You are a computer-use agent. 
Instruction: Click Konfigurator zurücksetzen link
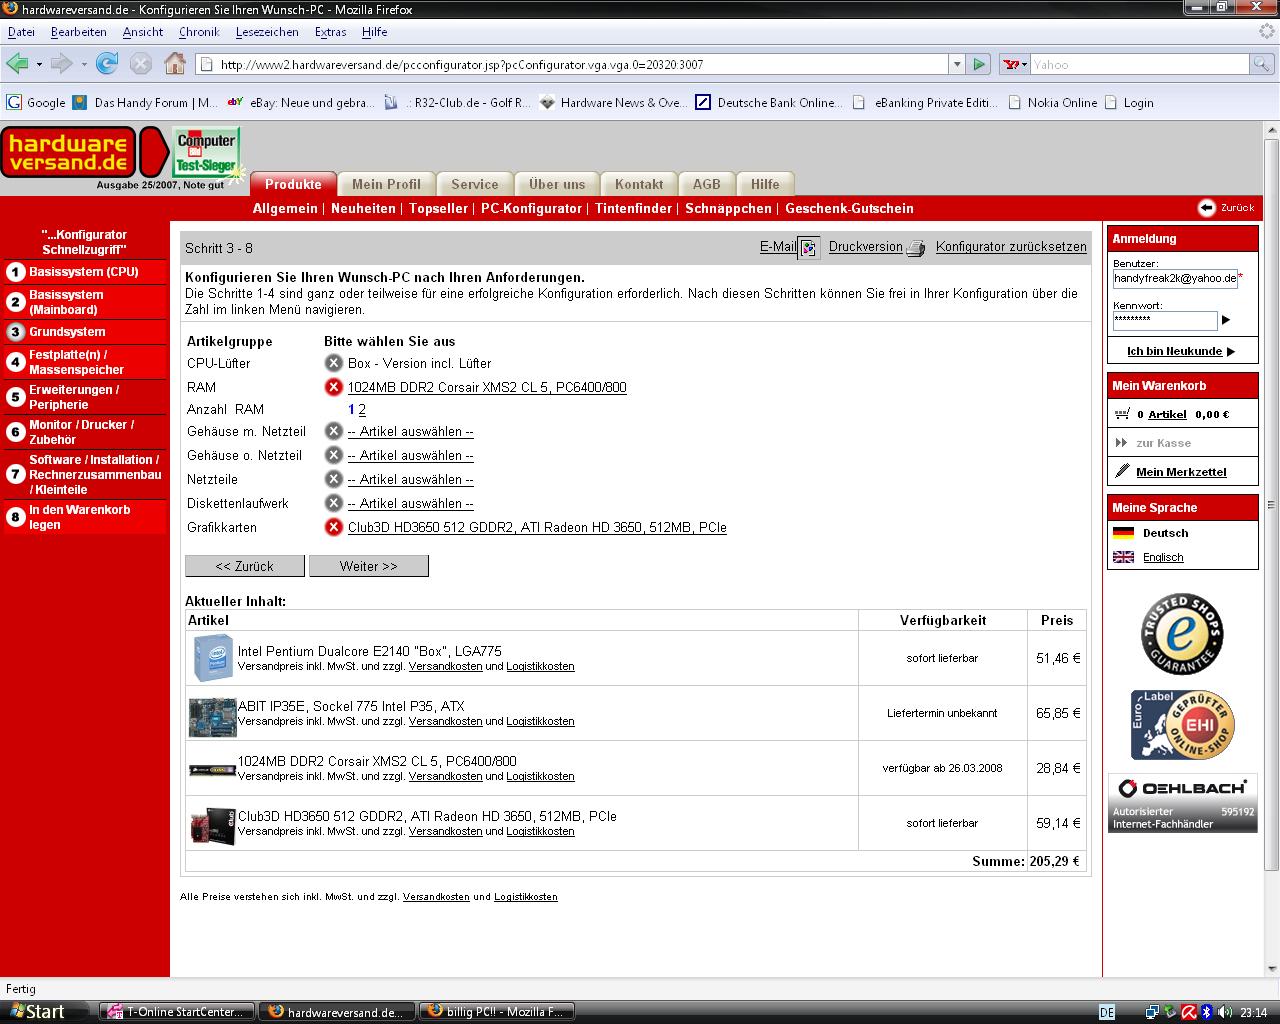tap(1011, 247)
